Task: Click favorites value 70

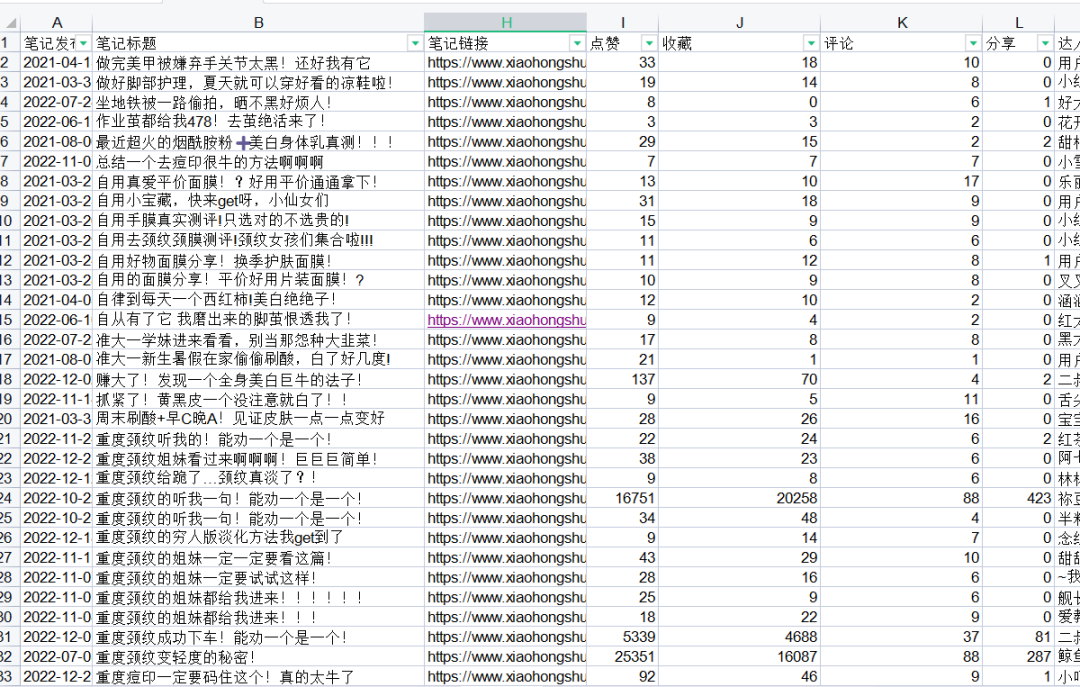Action: pyautogui.click(x=740, y=380)
